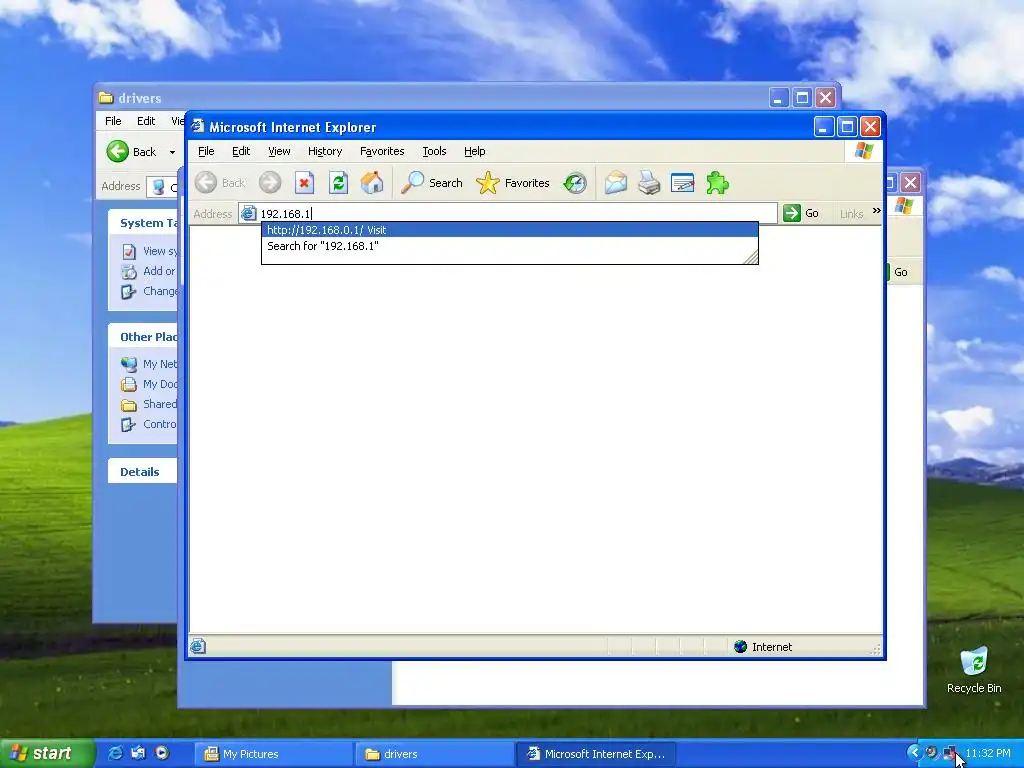
Task: Go to the Home page icon
Action: click(x=372, y=183)
